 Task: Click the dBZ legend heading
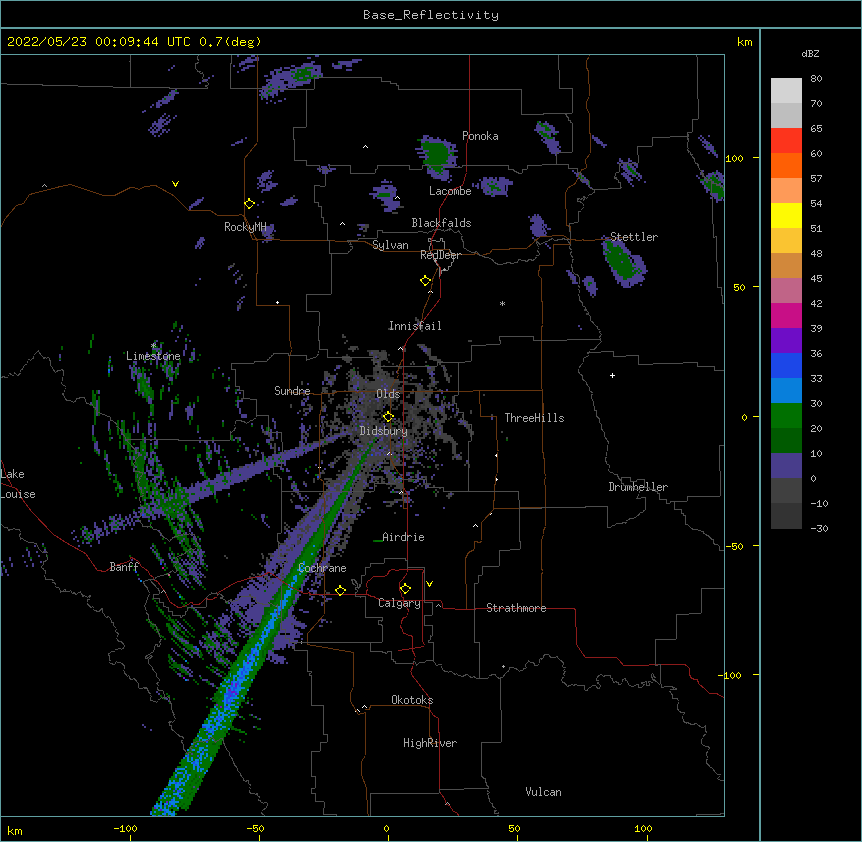pyautogui.click(x=810, y=53)
